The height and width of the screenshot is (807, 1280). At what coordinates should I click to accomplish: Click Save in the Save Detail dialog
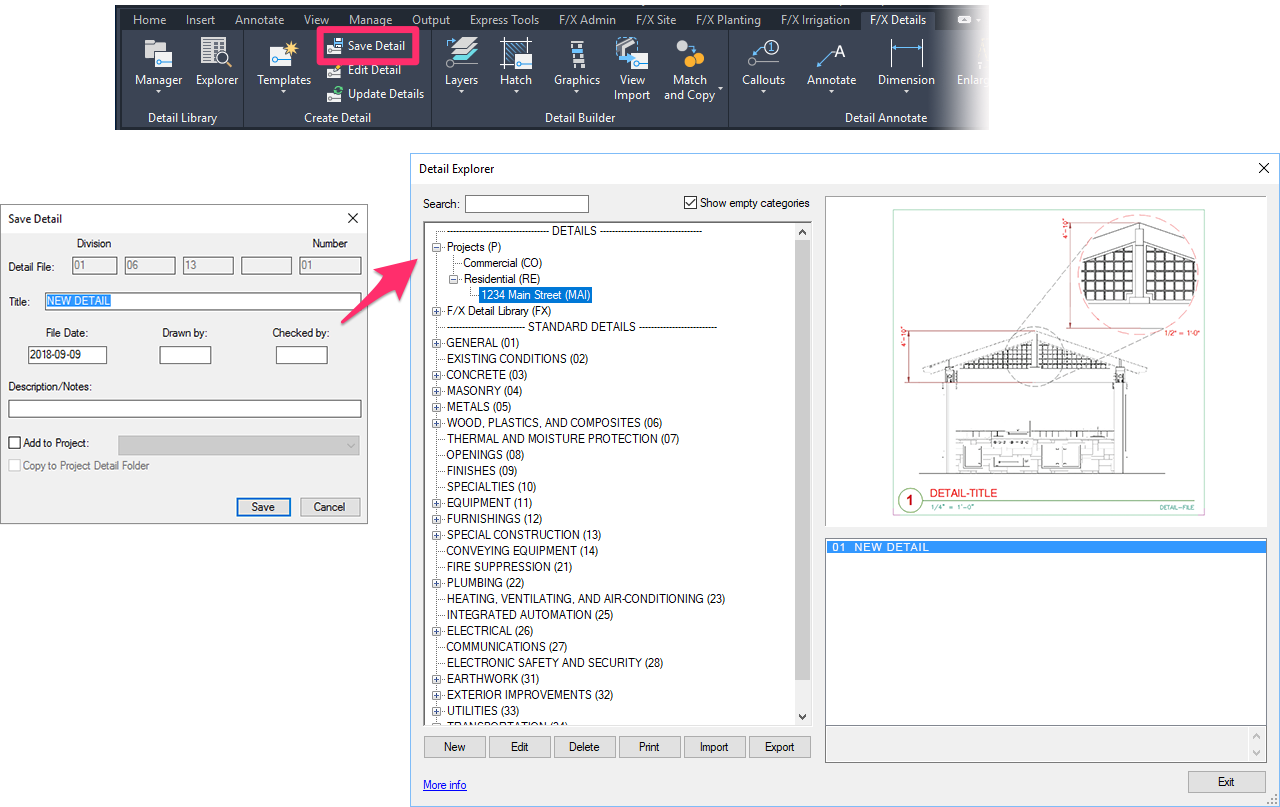coord(263,507)
